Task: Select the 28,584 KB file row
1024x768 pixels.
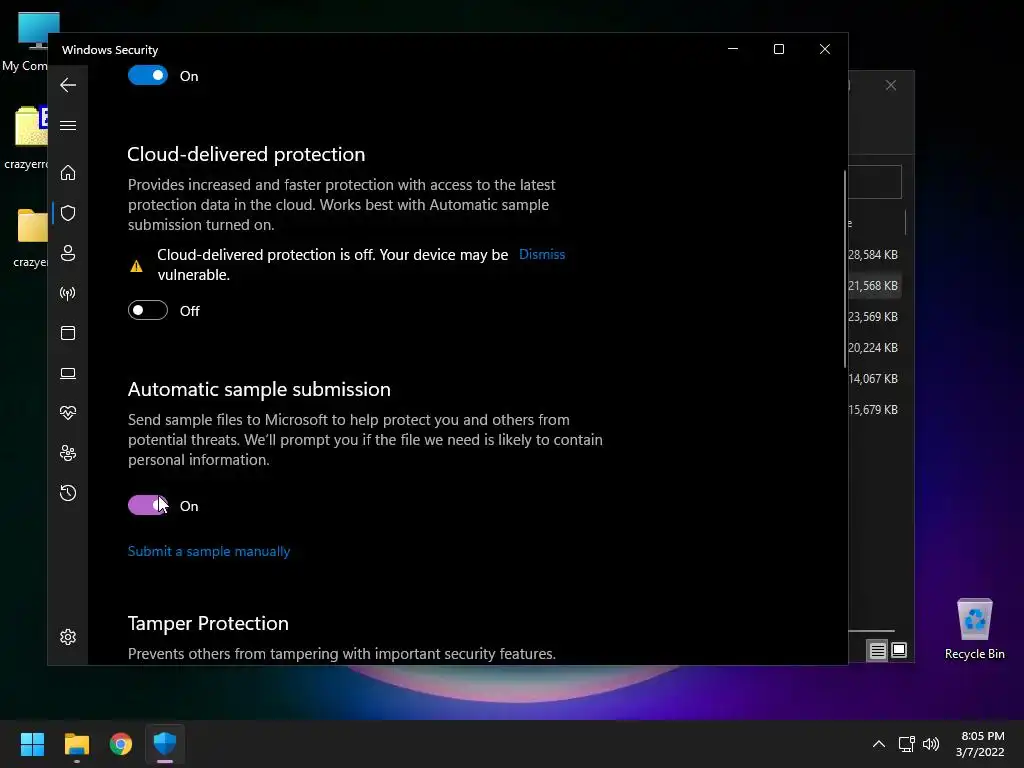Action: pos(875,255)
